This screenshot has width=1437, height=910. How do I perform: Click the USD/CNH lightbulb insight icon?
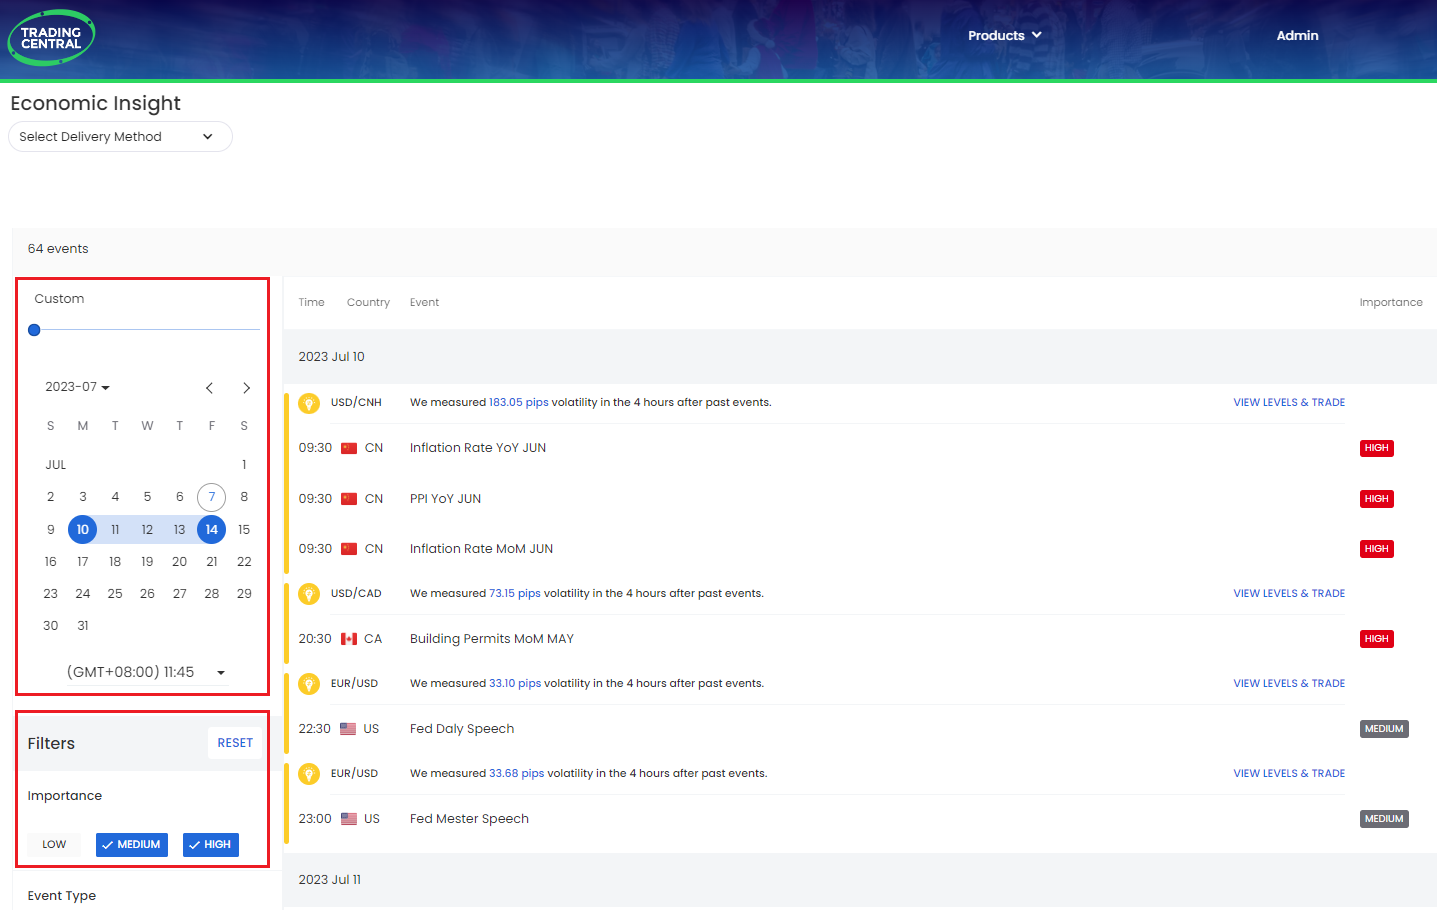[x=309, y=403]
